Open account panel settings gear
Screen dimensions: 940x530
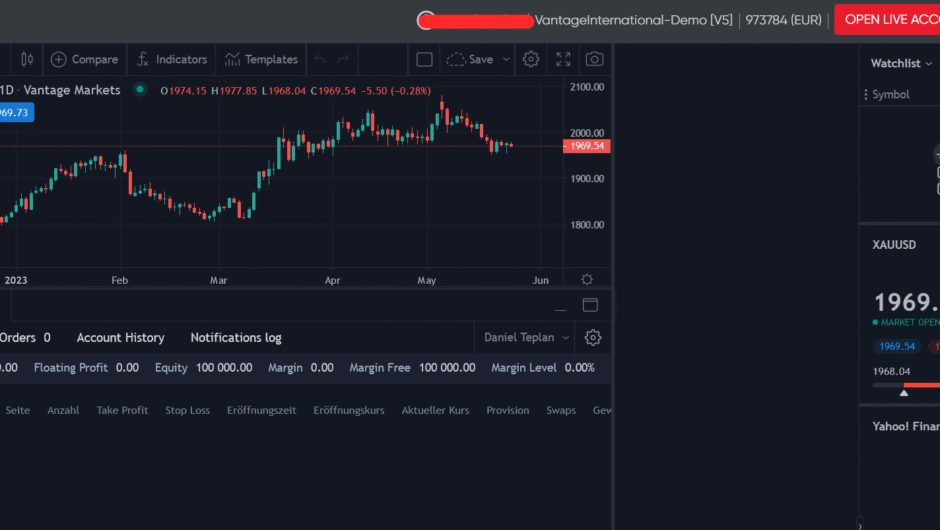(593, 338)
